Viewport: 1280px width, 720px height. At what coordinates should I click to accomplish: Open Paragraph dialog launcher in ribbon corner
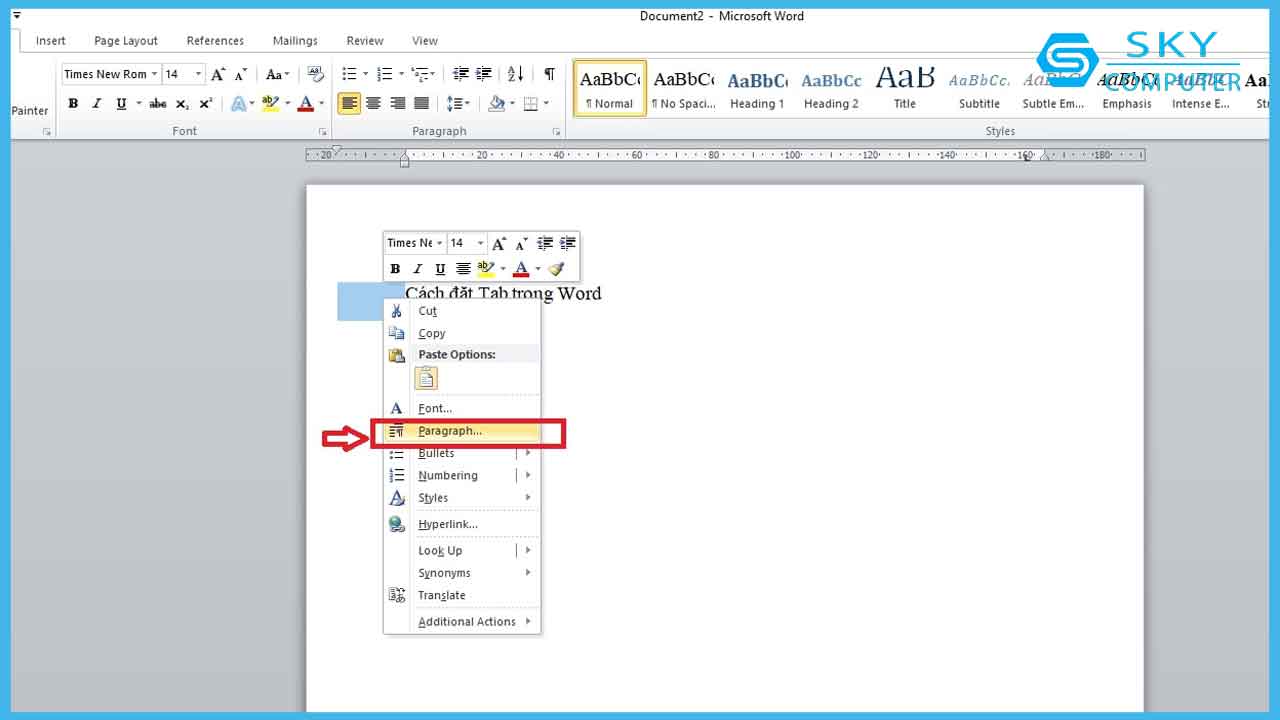tap(557, 132)
